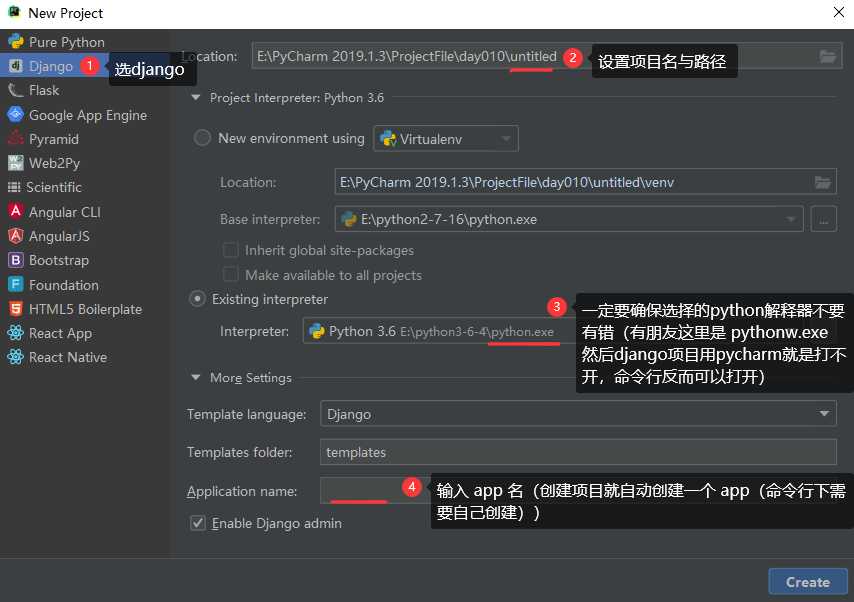Click the Create button
This screenshot has width=854, height=602.
(808, 582)
